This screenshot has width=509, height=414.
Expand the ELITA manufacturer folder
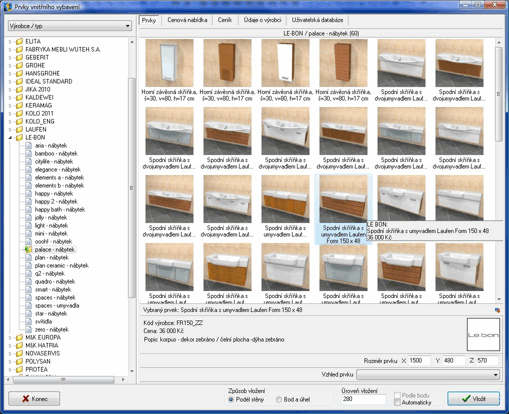coord(10,41)
